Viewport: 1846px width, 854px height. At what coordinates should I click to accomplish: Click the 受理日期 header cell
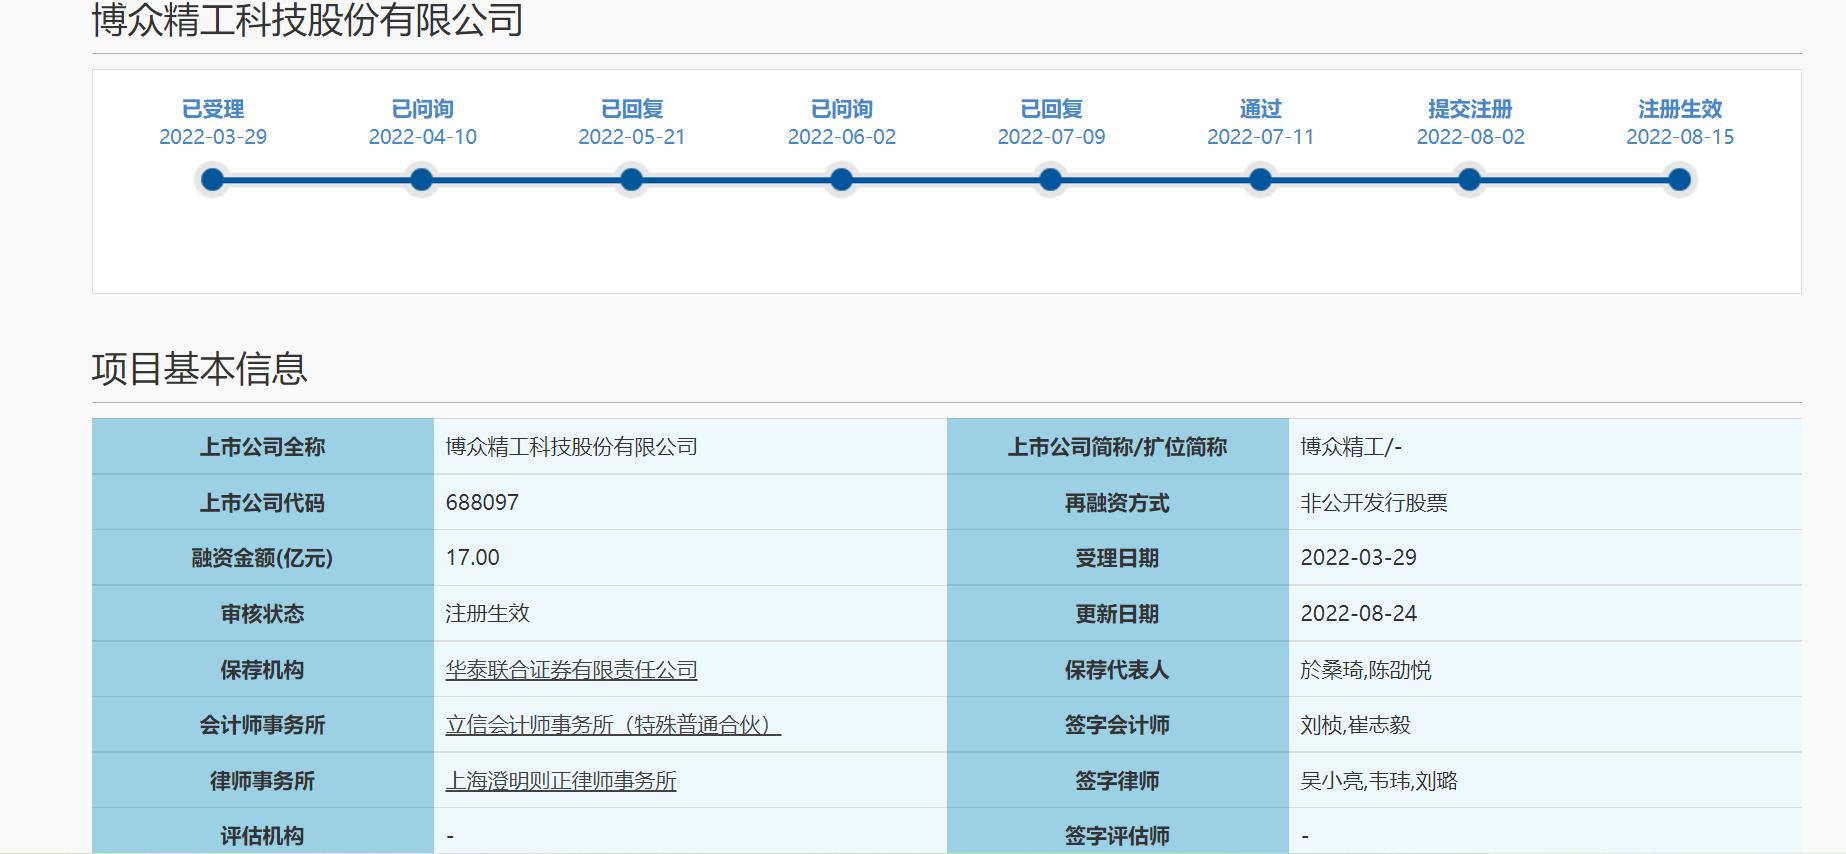[1118, 558]
